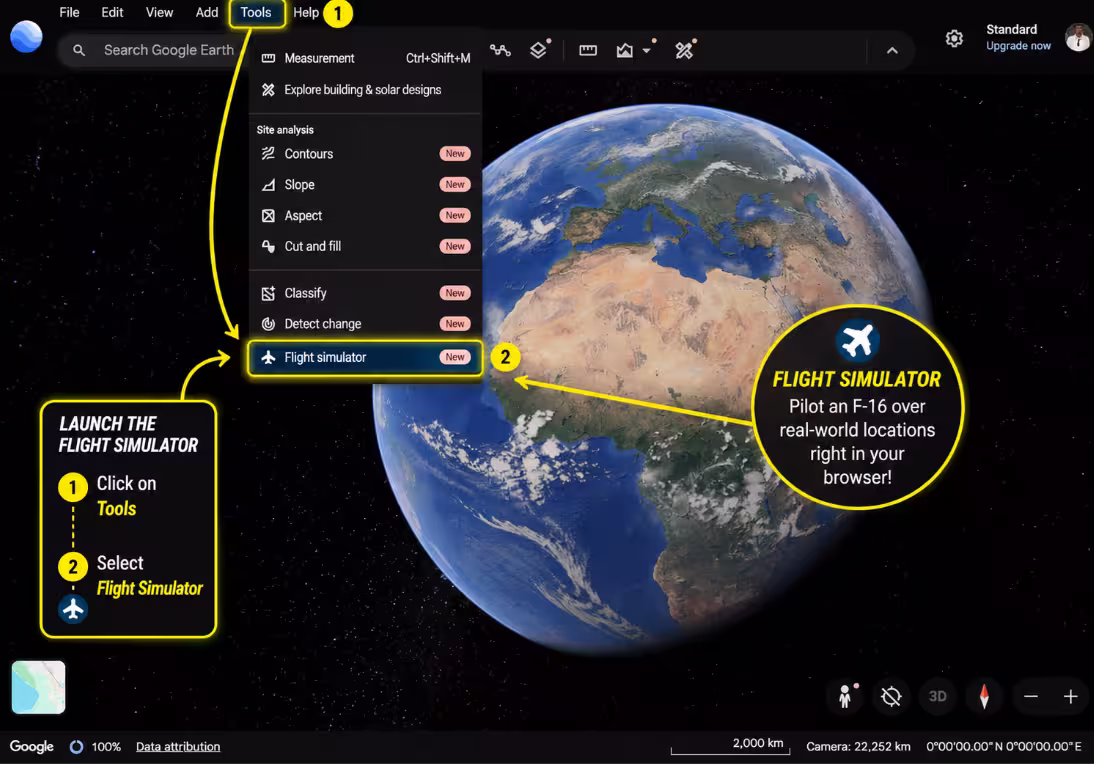
Task: Click the path drawing toolbar icon
Action: click(x=500, y=50)
